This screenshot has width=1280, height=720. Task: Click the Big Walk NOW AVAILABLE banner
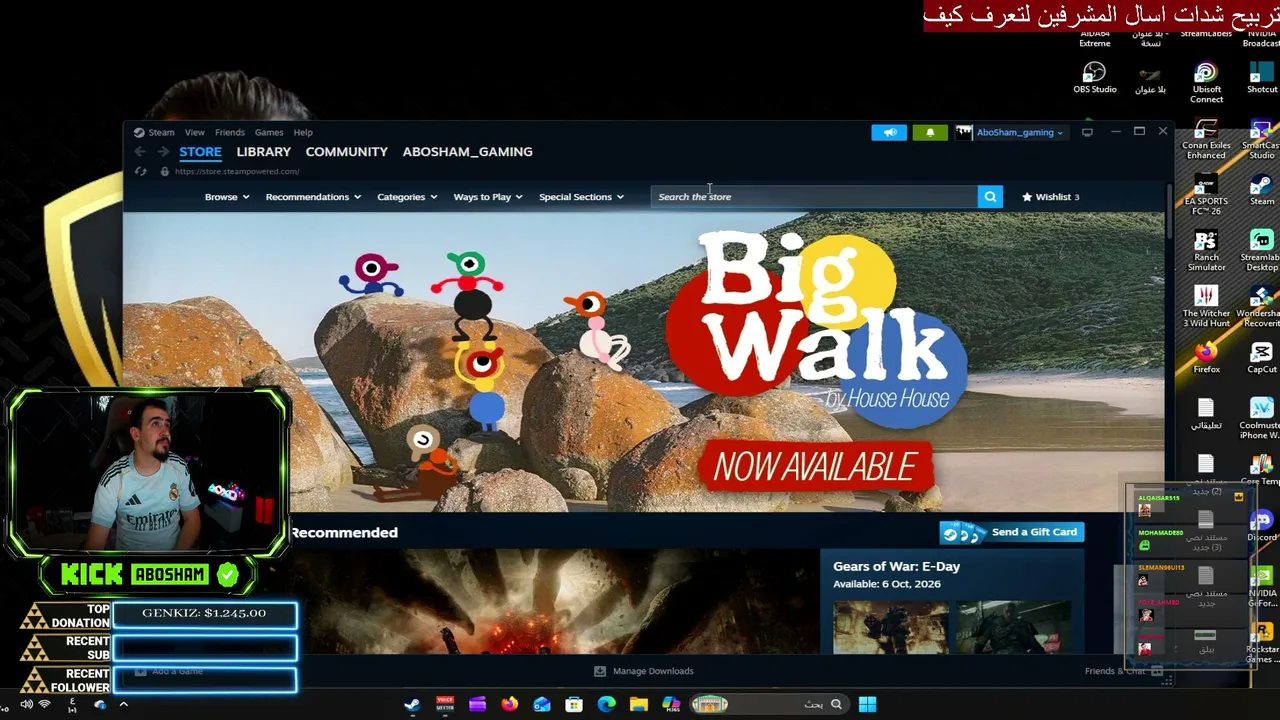click(644, 362)
